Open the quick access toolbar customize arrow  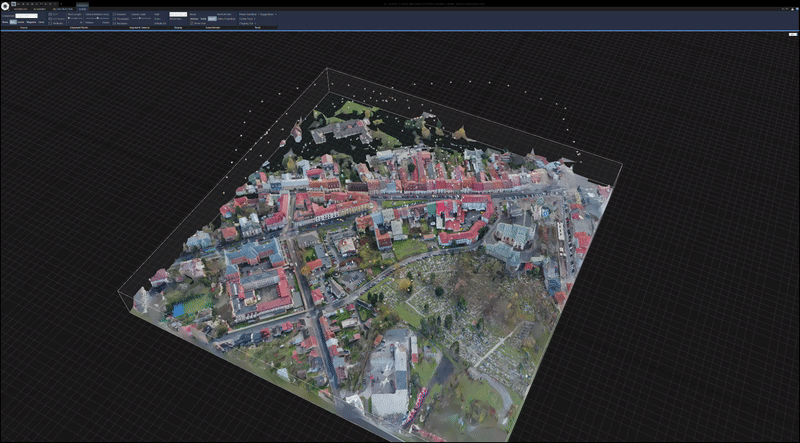(59, 4)
